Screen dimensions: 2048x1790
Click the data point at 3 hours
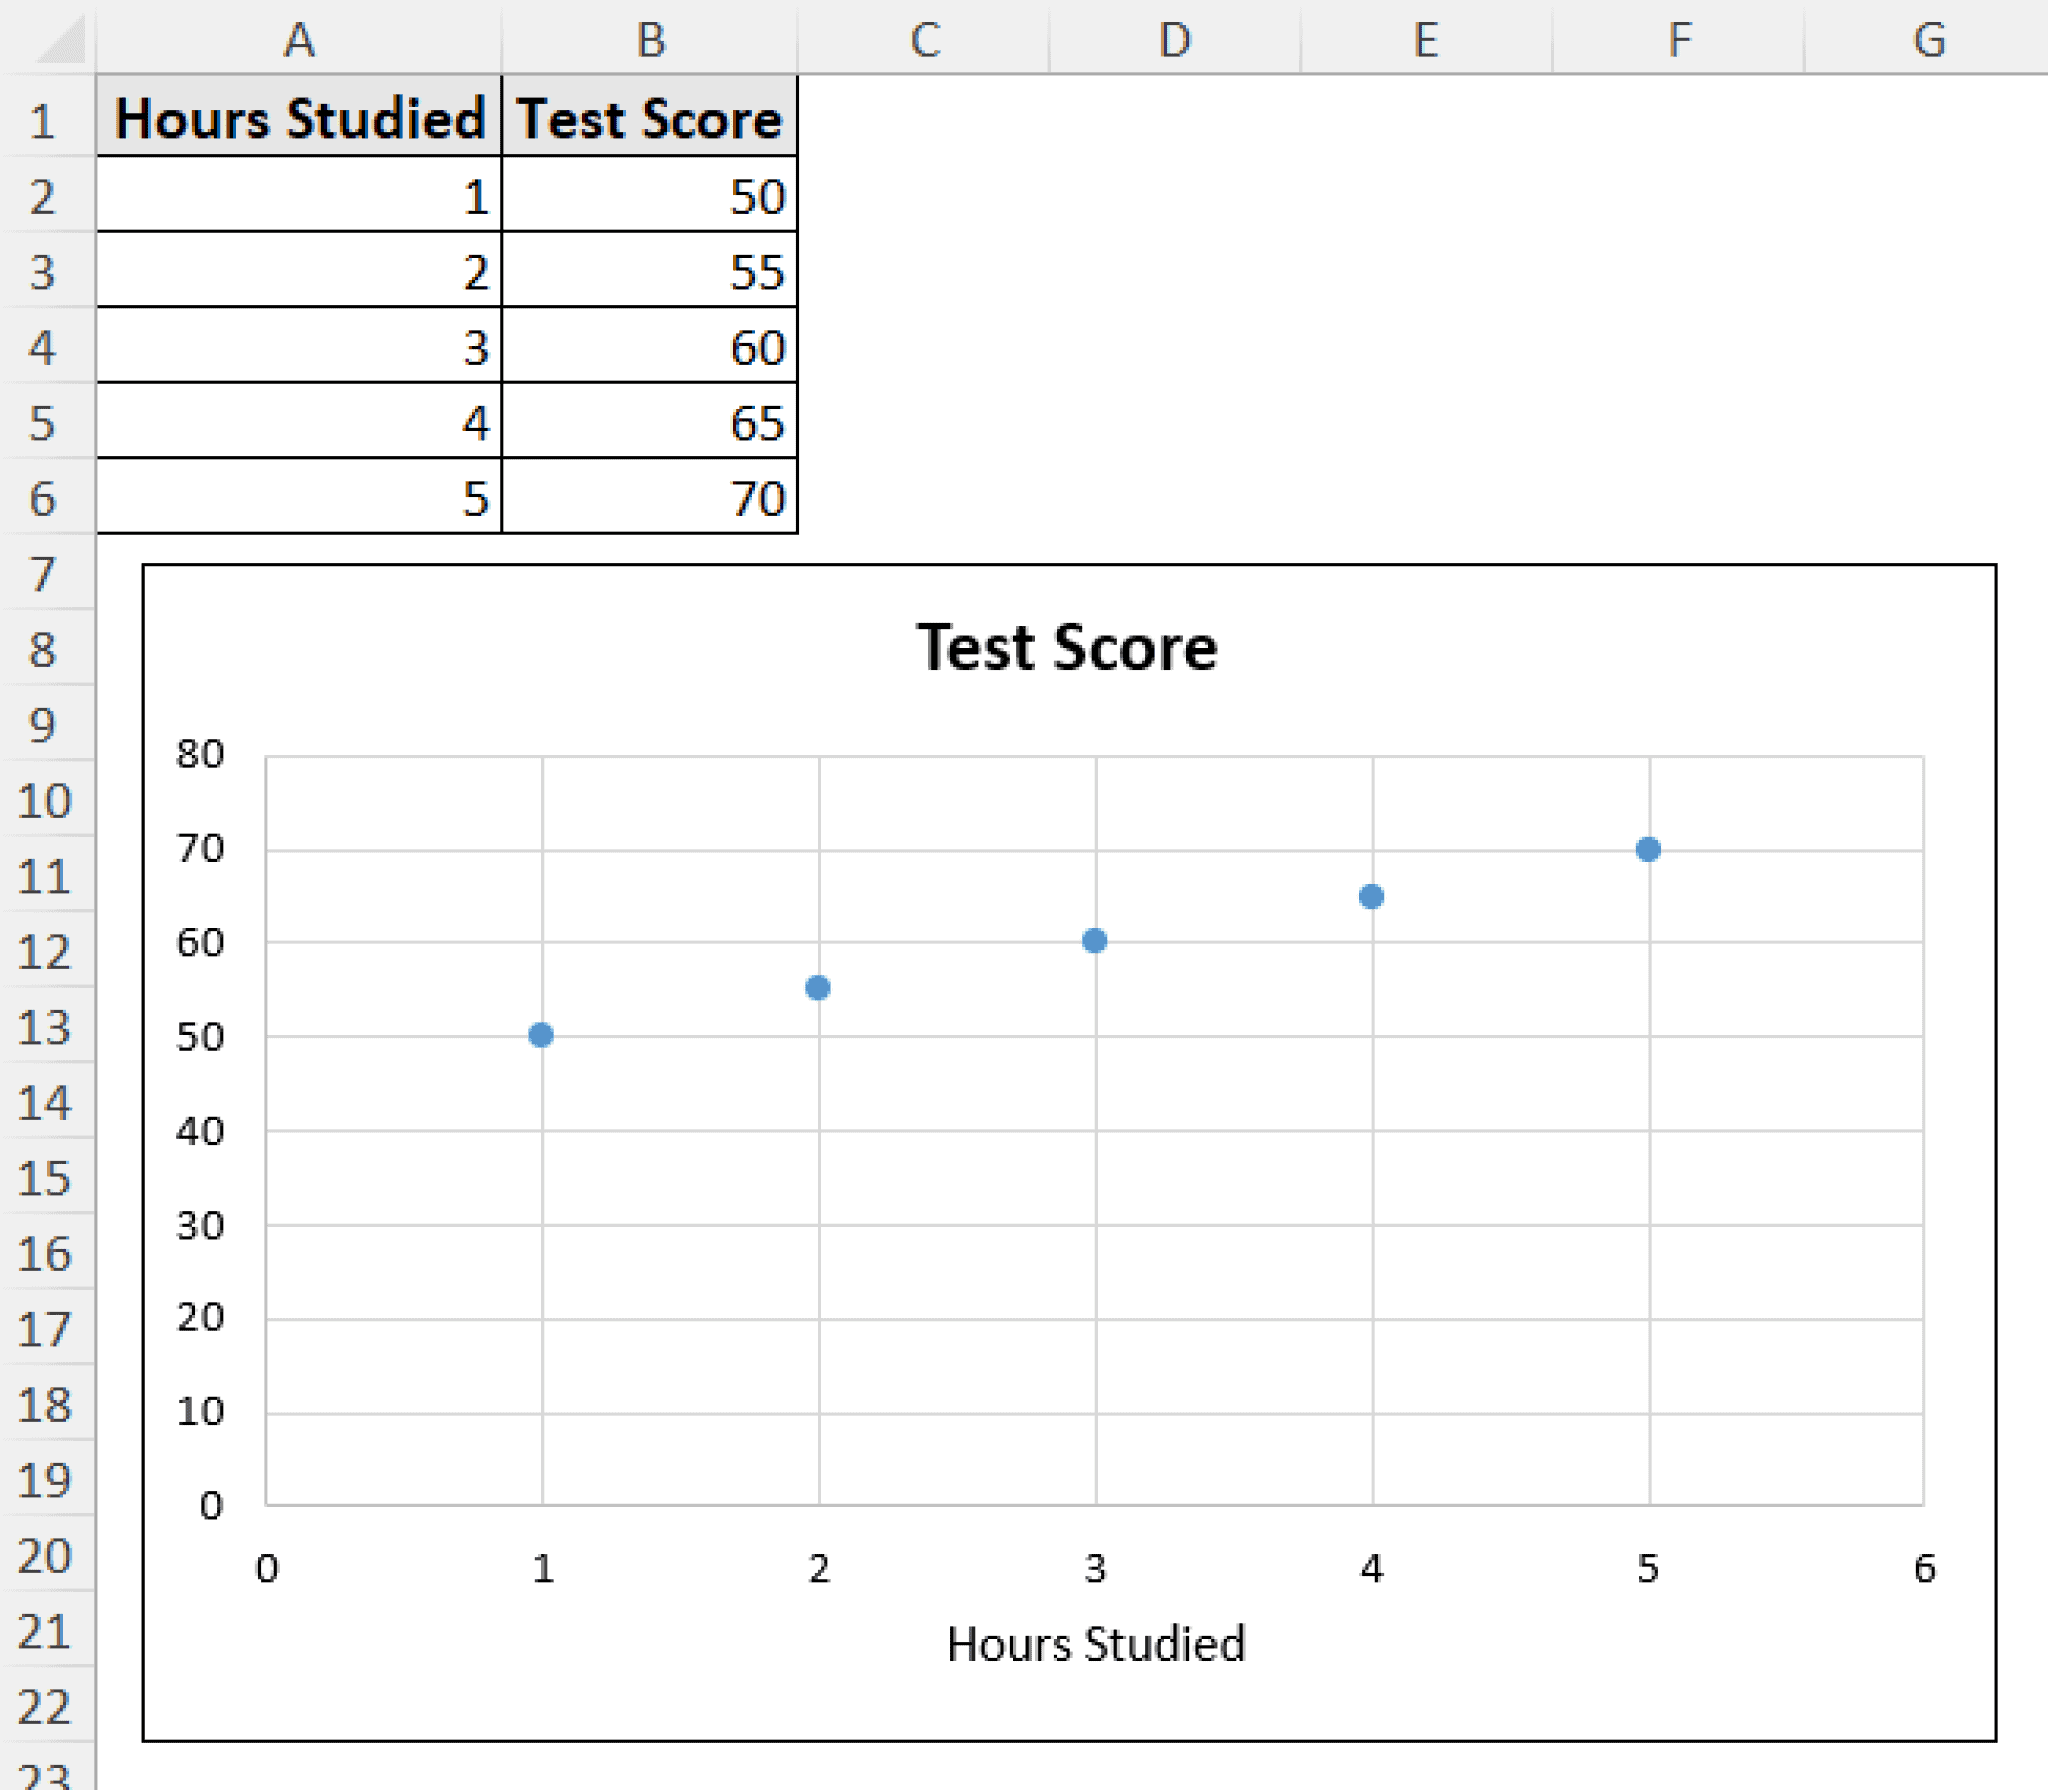(1095, 941)
